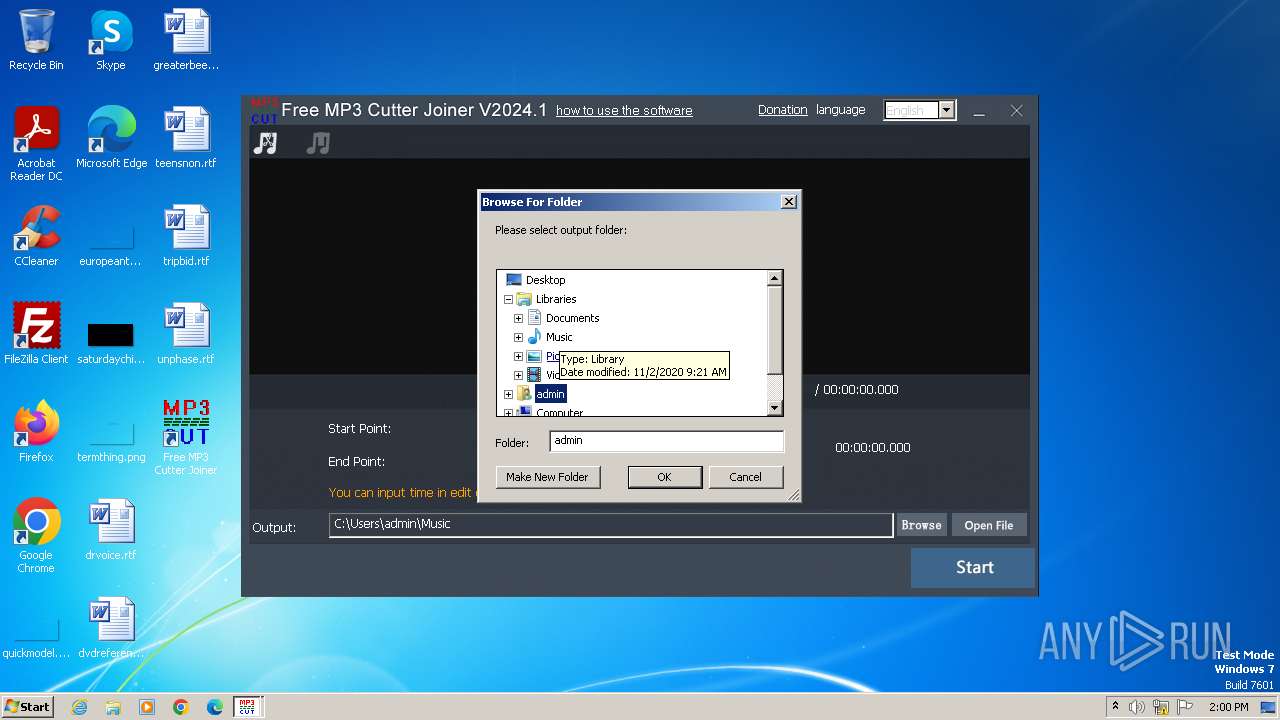Expand the Videos library node

coord(518,375)
